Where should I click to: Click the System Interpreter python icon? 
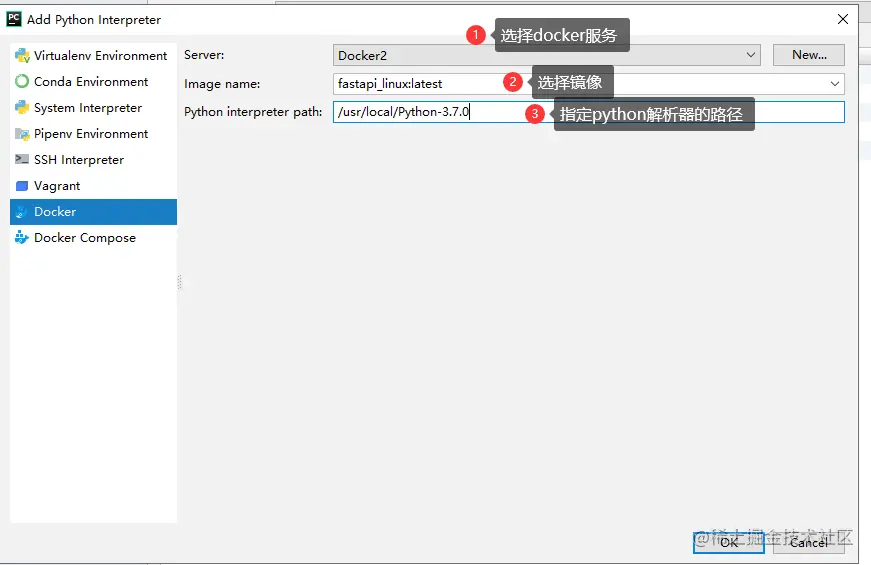pyautogui.click(x=22, y=108)
